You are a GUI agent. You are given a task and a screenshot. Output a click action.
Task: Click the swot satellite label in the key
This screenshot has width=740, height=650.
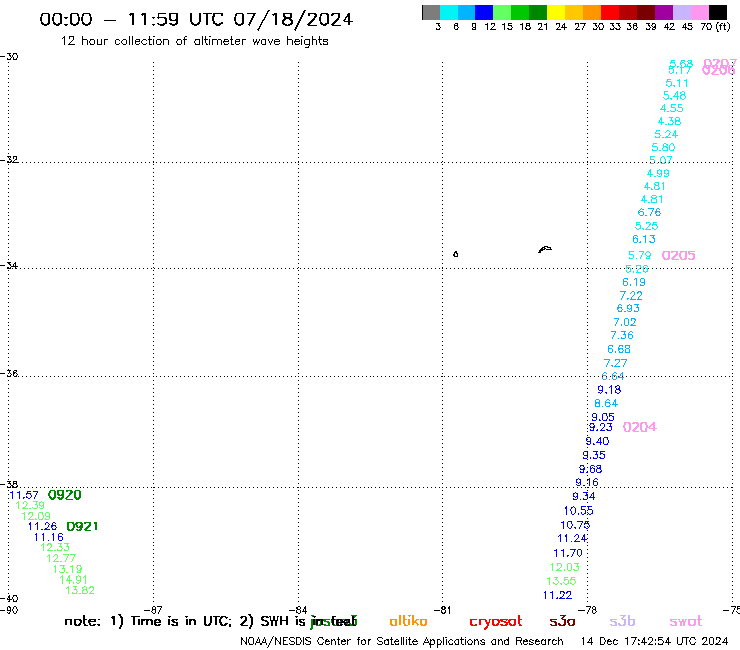pos(686,622)
